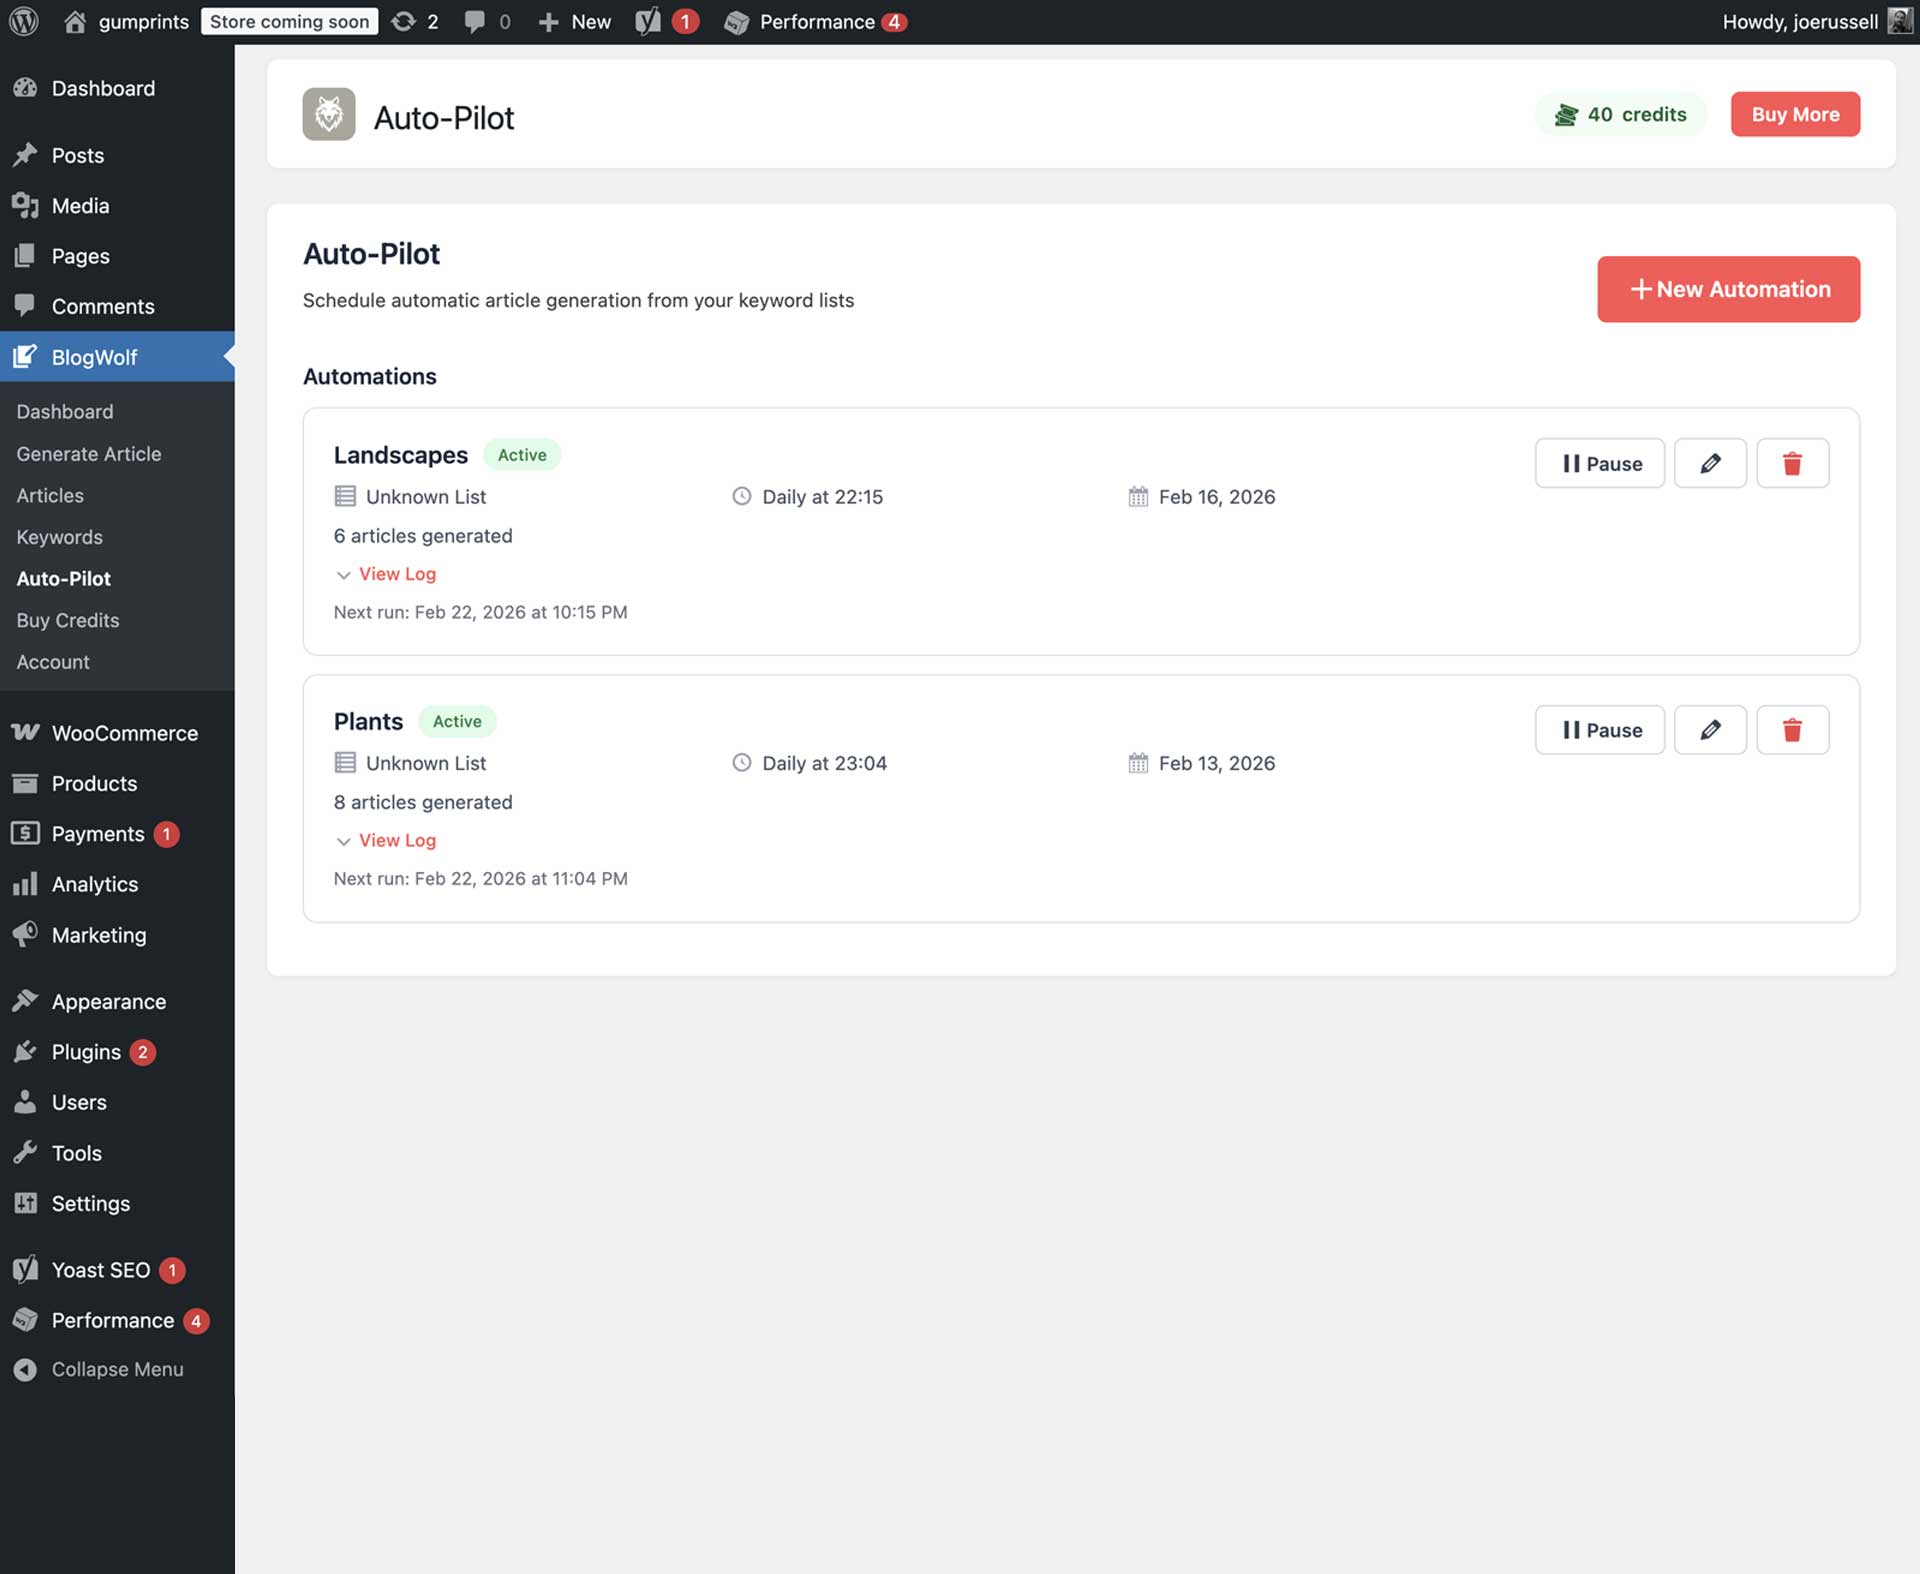Expand the View Log for Landscapes
The height and width of the screenshot is (1574, 1920).
point(386,574)
